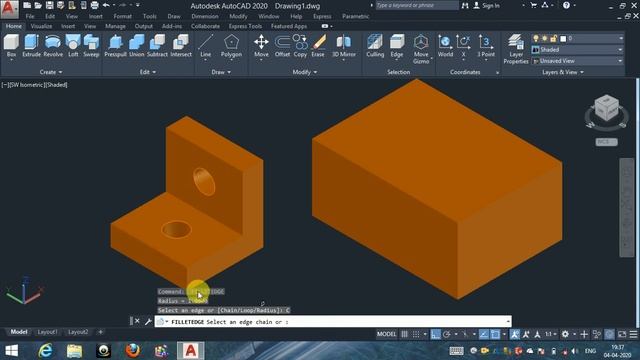640x360 pixels.
Task: Expand the Edit panel
Action: 148,72
